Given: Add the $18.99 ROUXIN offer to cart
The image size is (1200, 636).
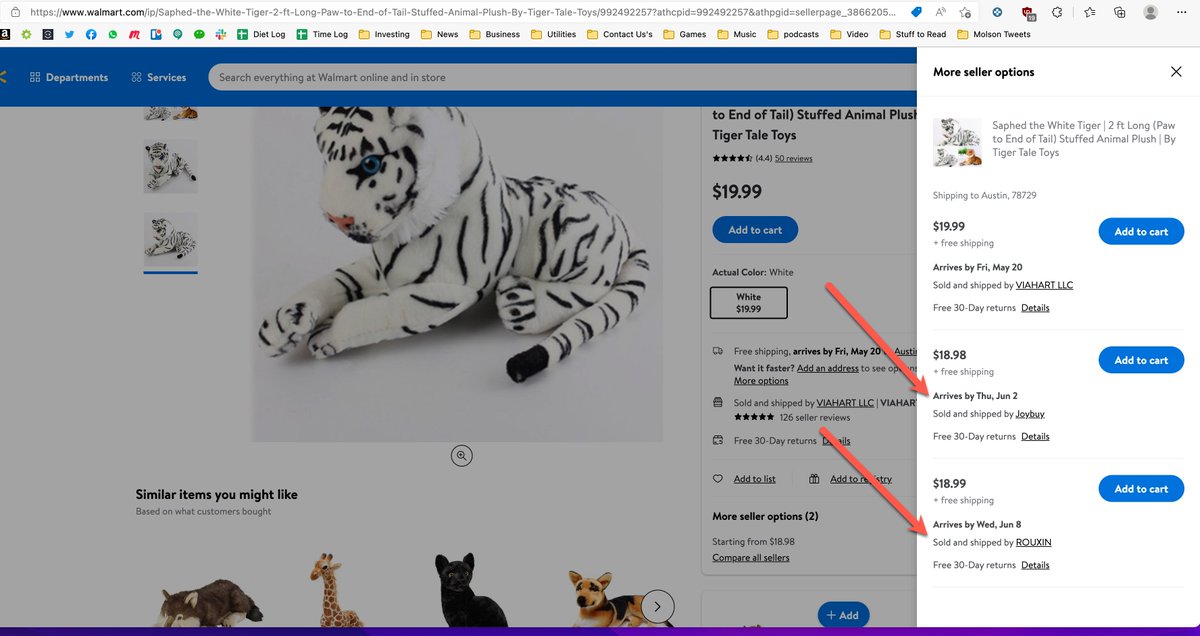Looking at the screenshot, I should tap(1141, 488).
